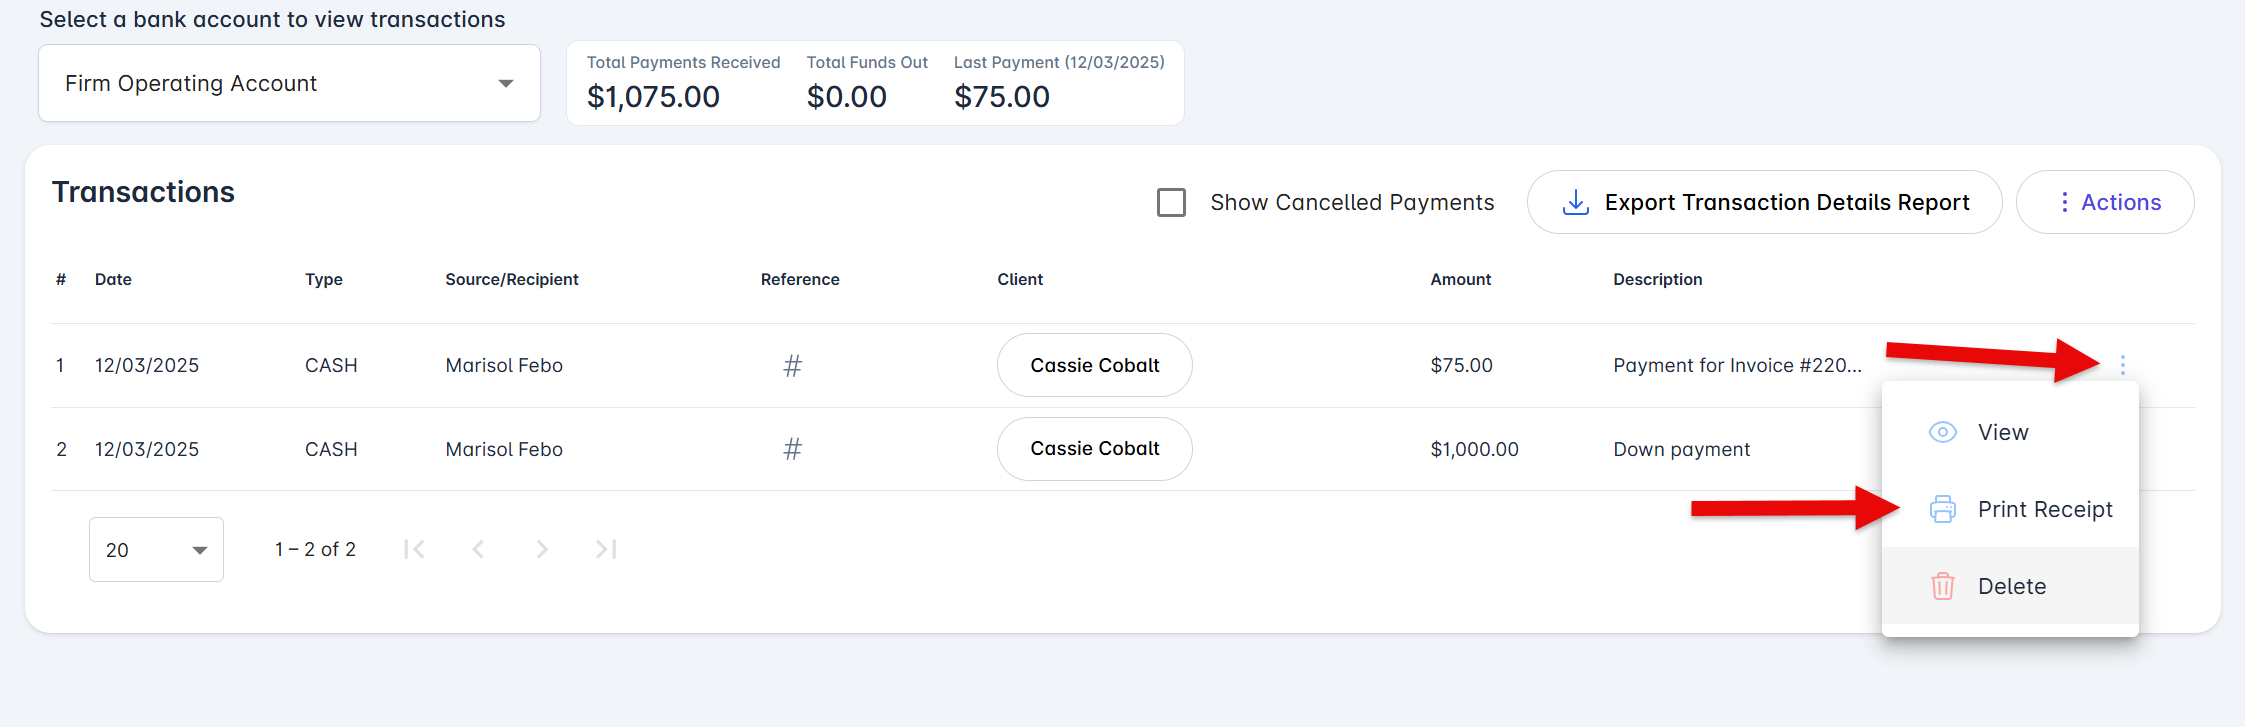Screen dimensions: 2245x727
Task: Click the hash reference icon in row 2
Action: tap(792, 449)
